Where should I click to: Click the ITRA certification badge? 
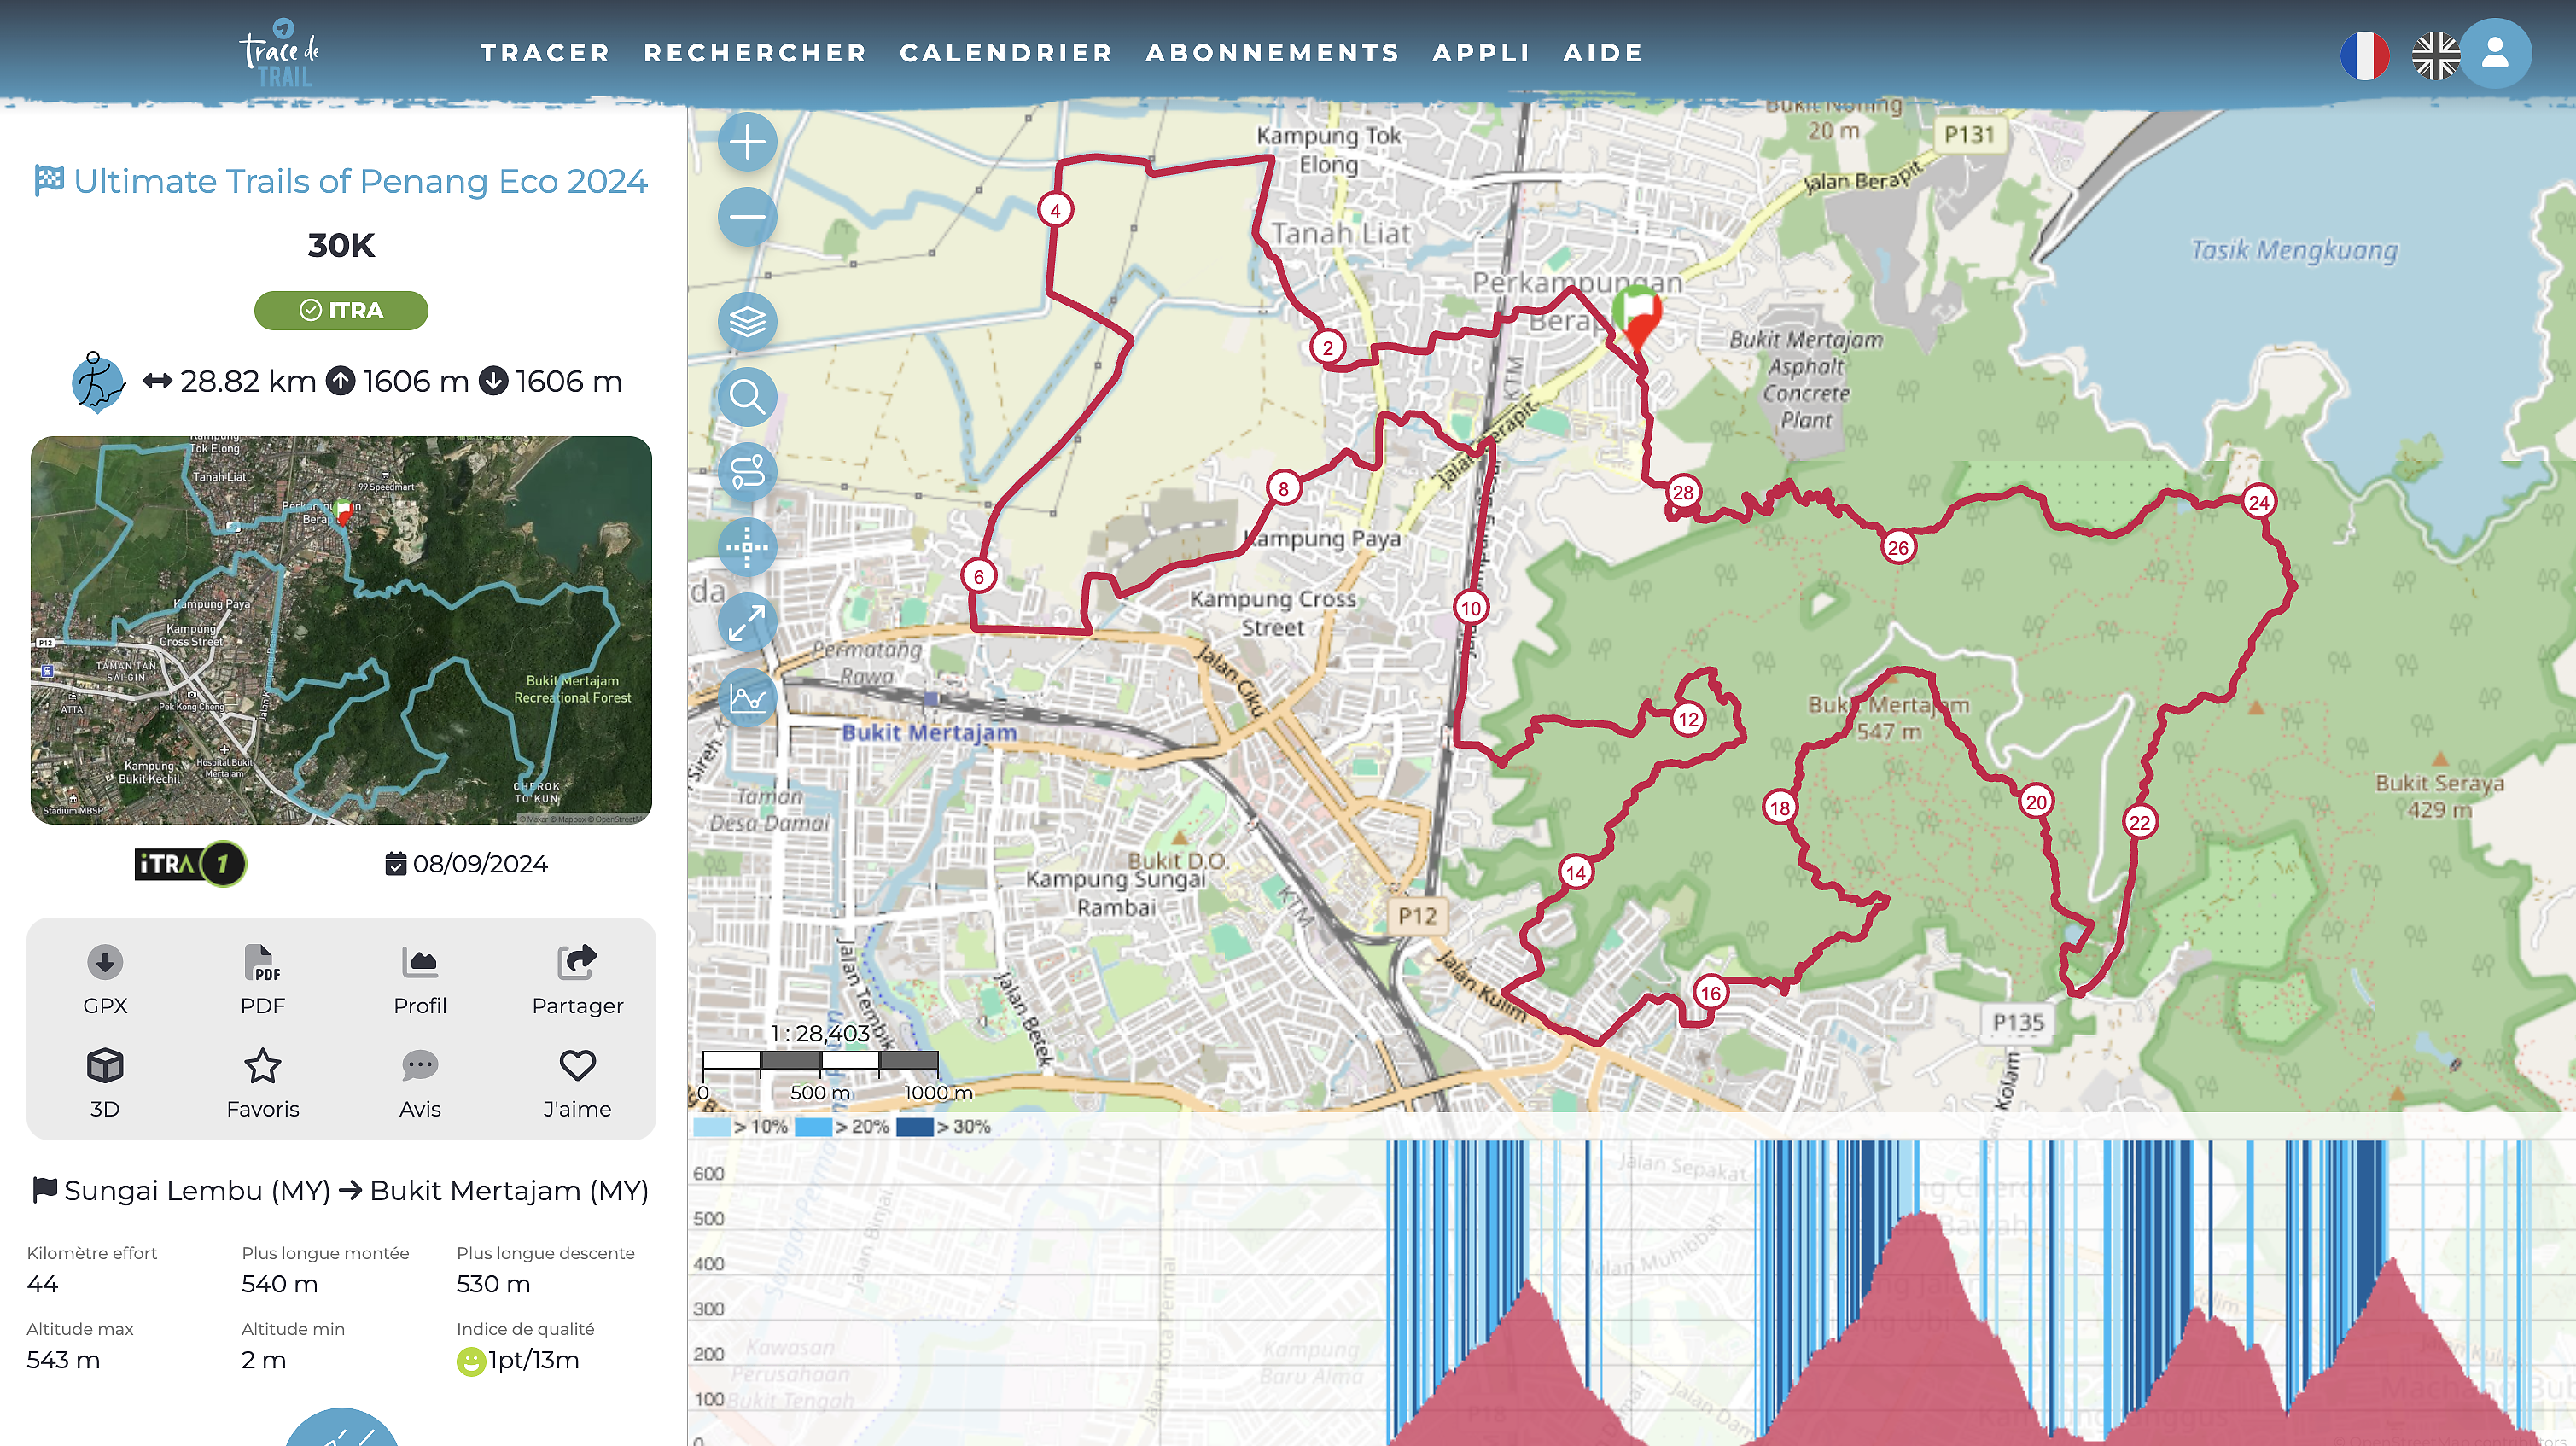pyautogui.click(x=341, y=310)
